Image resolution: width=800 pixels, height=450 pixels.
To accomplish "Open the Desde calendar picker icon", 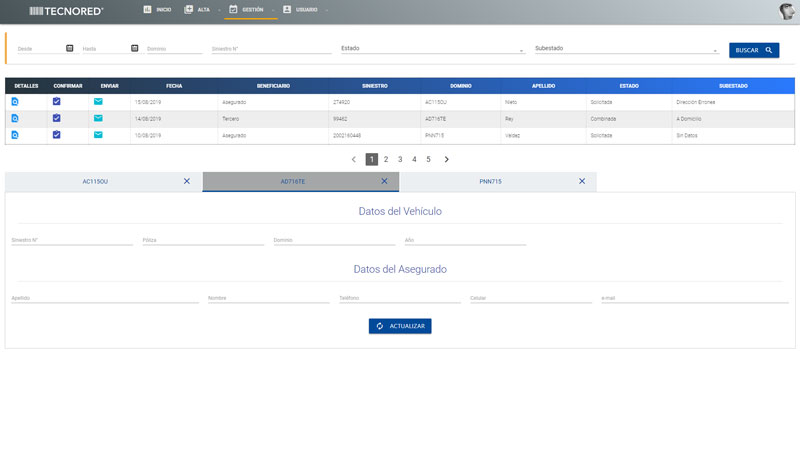I will click(x=69, y=48).
